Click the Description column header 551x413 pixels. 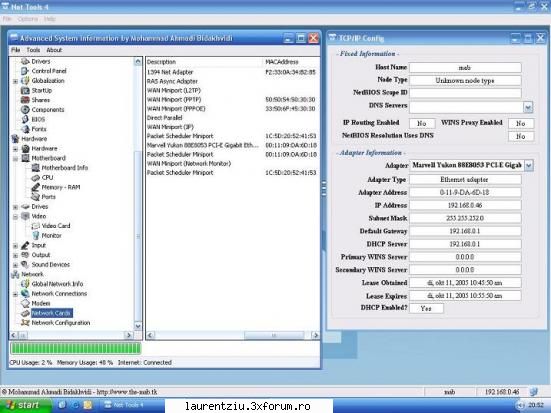(x=205, y=62)
